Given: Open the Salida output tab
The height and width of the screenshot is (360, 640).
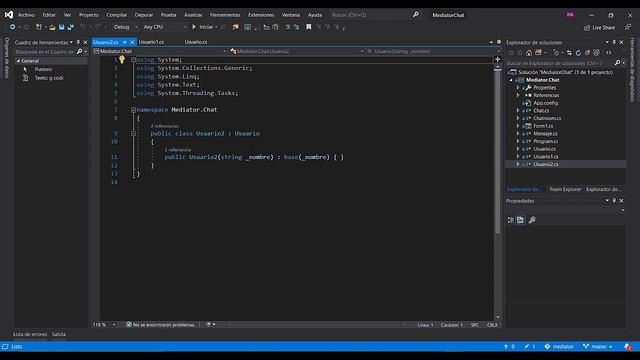Looking at the screenshot, I should point(59,334).
